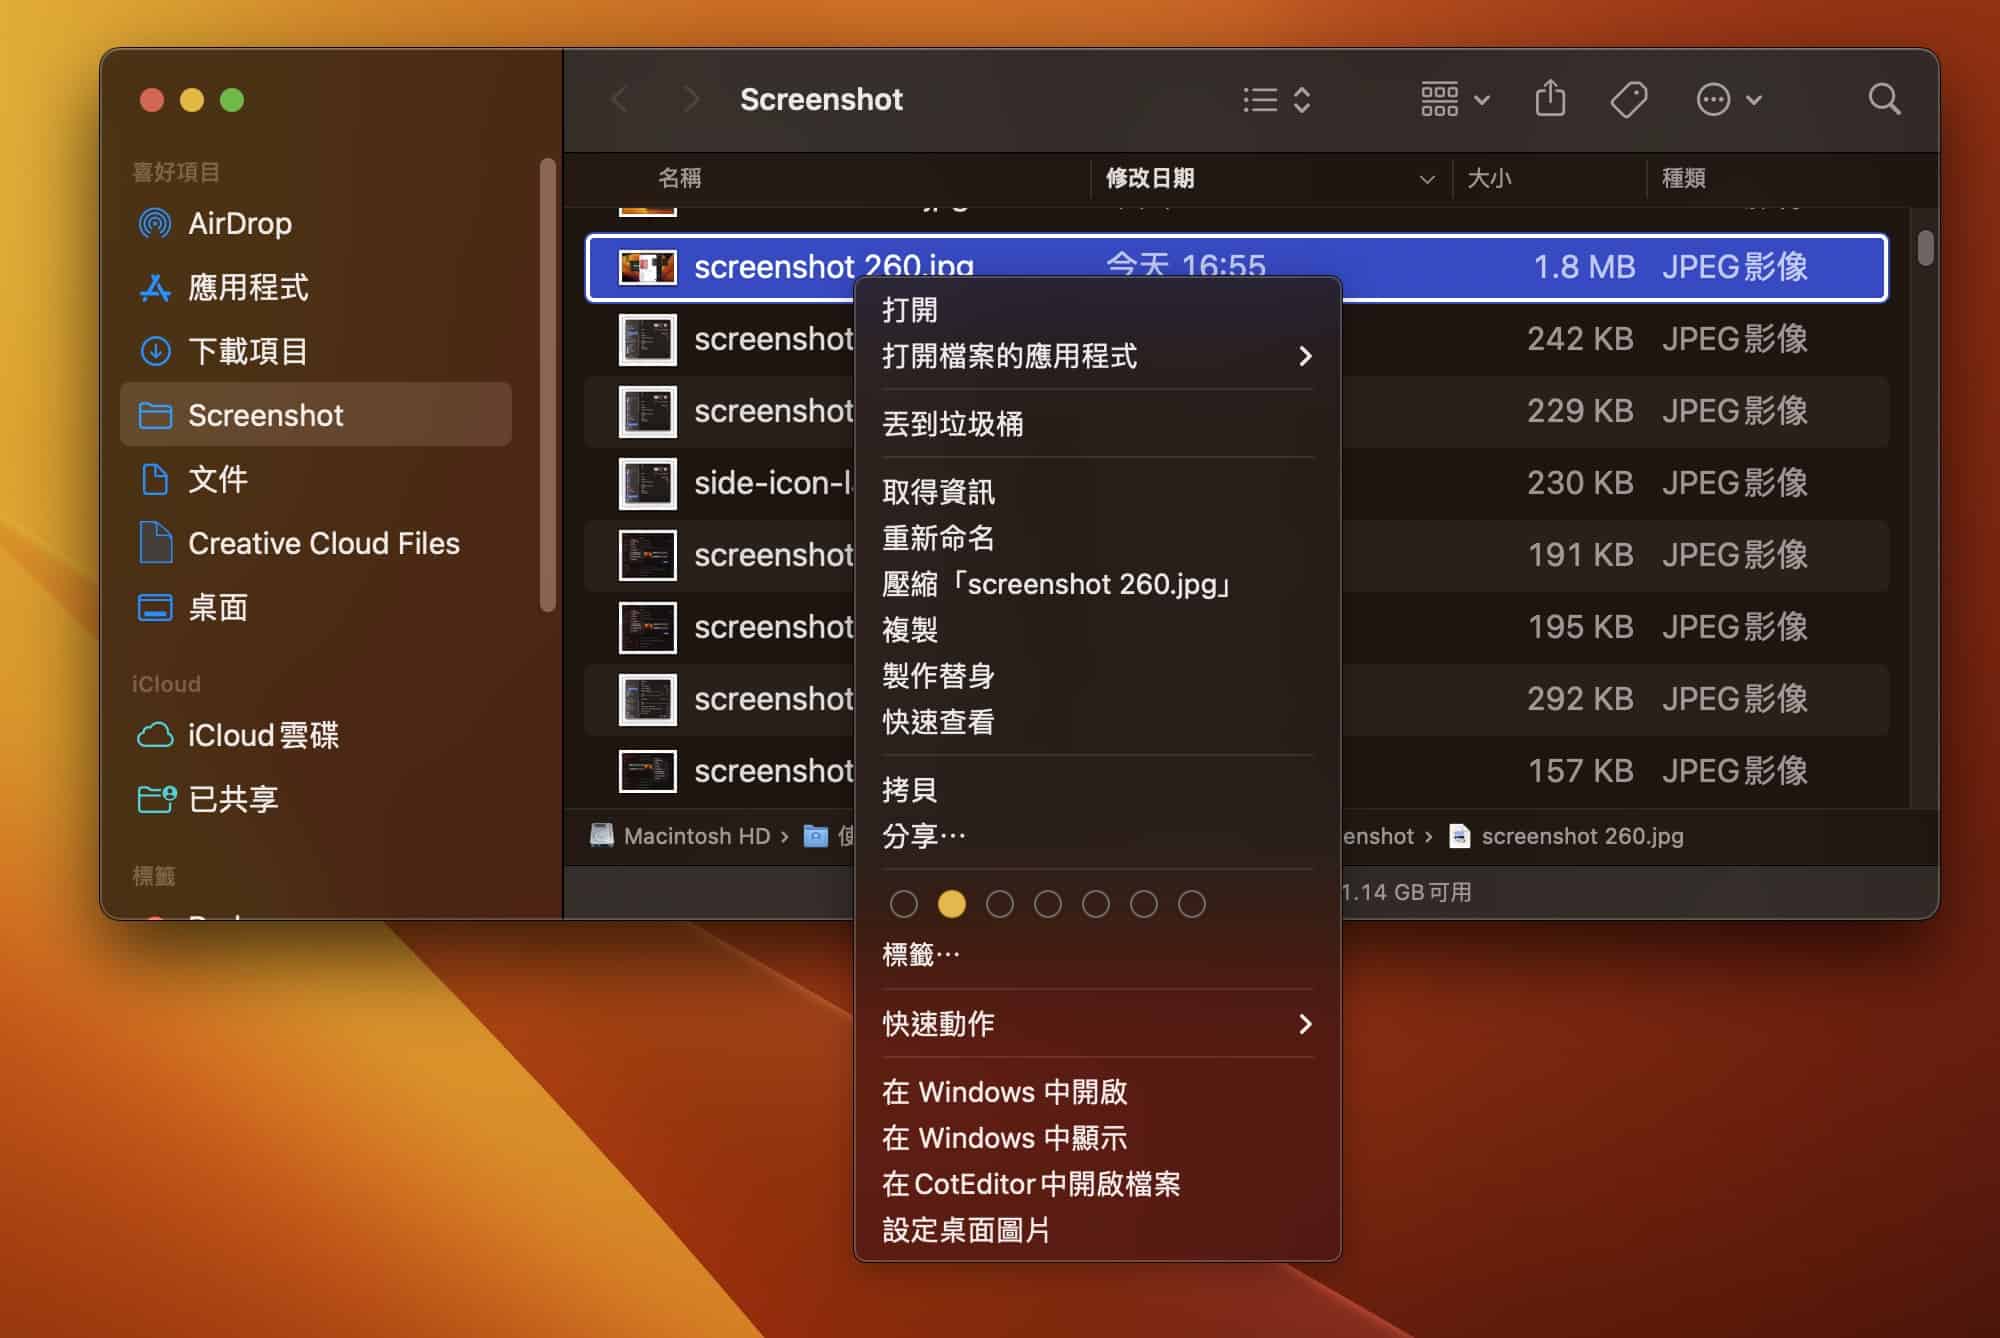Sort by the 修改日期 column header
Viewport: 2000px width, 1338px height.
point(1150,178)
